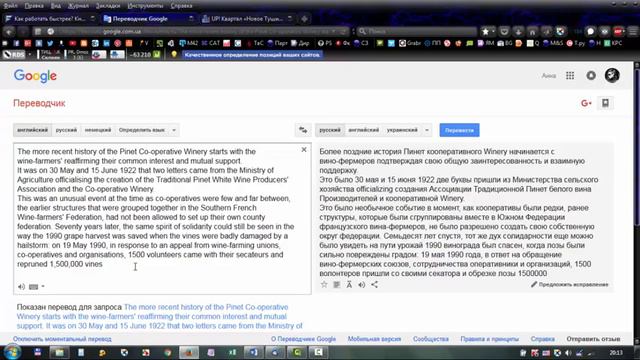The height and width of the screenshot is (360, 640).
Task: Open the Pocket toolbar icon
Action: (x=504, y=31)
